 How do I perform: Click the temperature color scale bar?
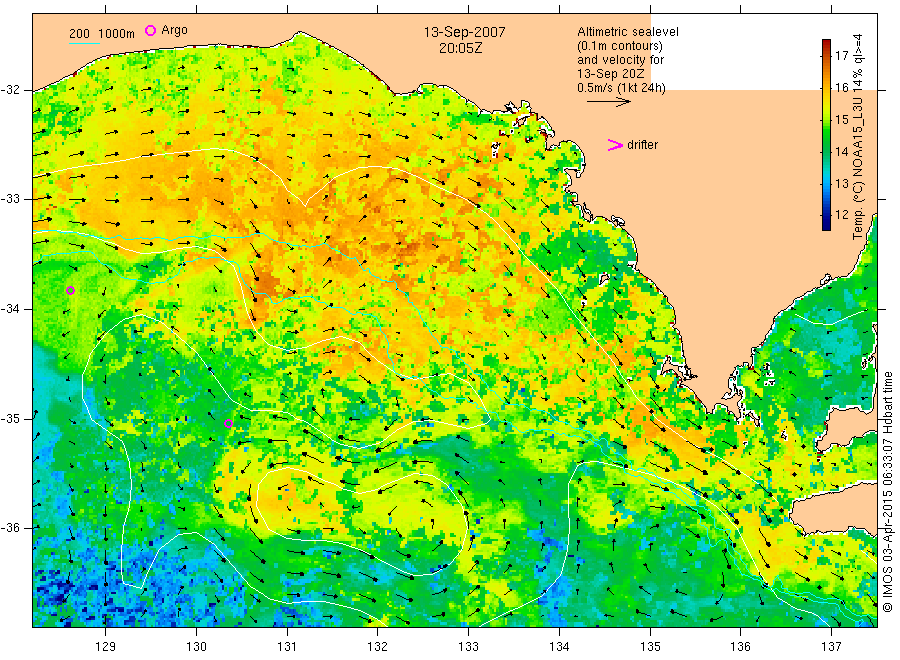click(826, 135)
